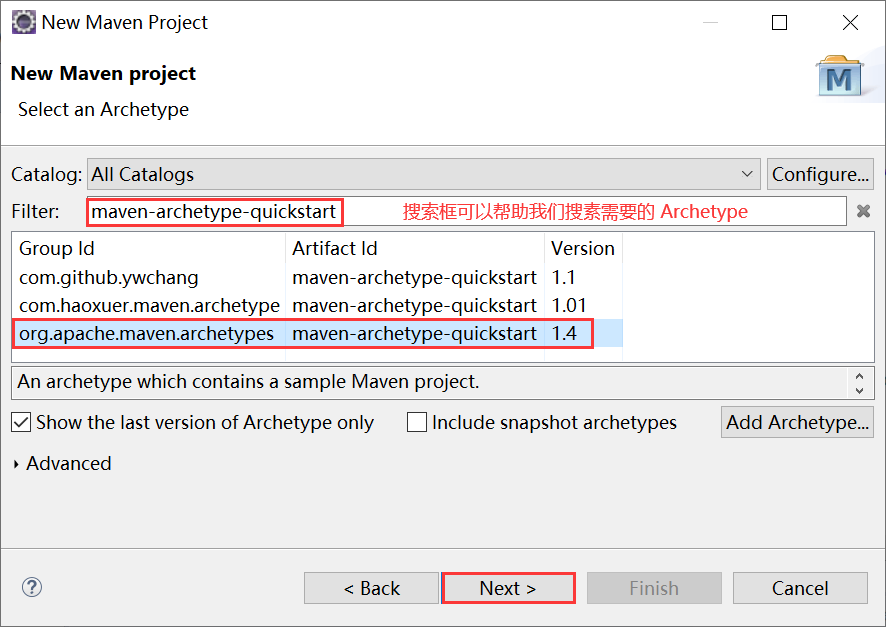
Task: Click the Filter search input field
Action: coord(214,211)
